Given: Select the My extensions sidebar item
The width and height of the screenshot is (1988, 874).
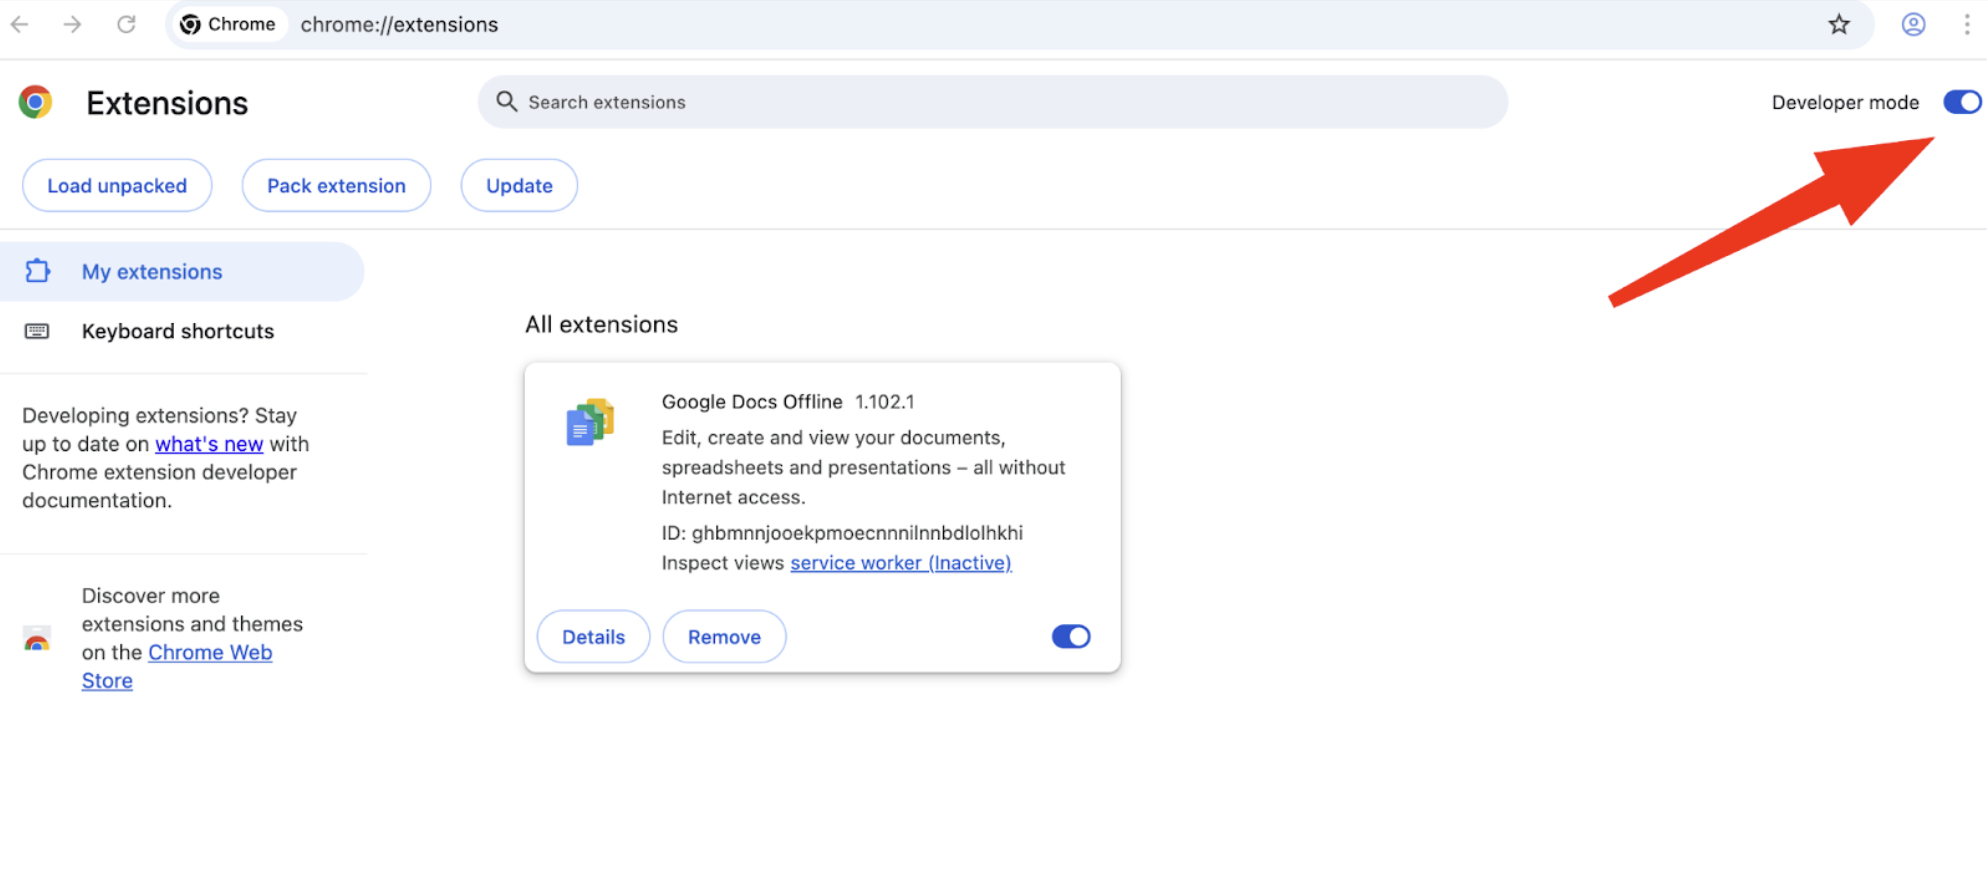Looking at the screenshot, I should pyautogui.click(x=182, y=271).
